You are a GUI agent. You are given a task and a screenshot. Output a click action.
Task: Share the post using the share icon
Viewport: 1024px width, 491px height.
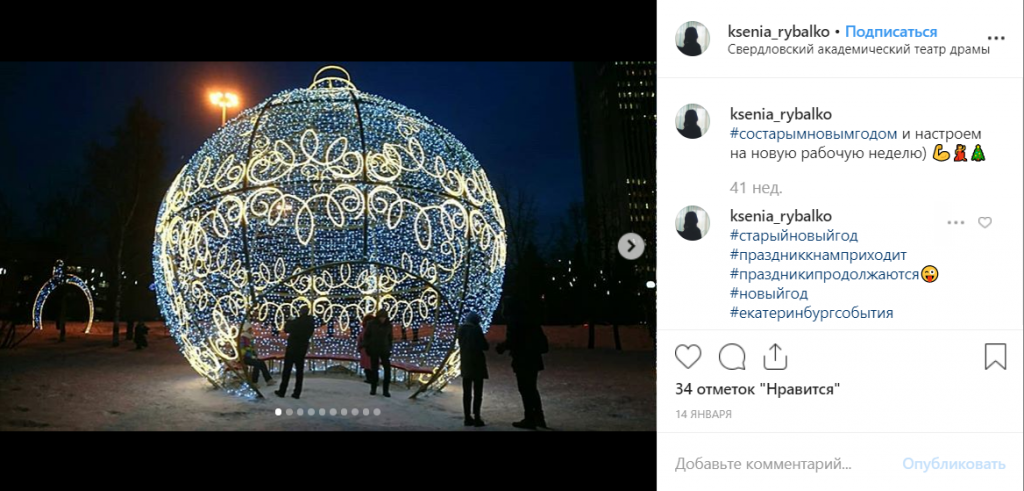click(775, 356)
